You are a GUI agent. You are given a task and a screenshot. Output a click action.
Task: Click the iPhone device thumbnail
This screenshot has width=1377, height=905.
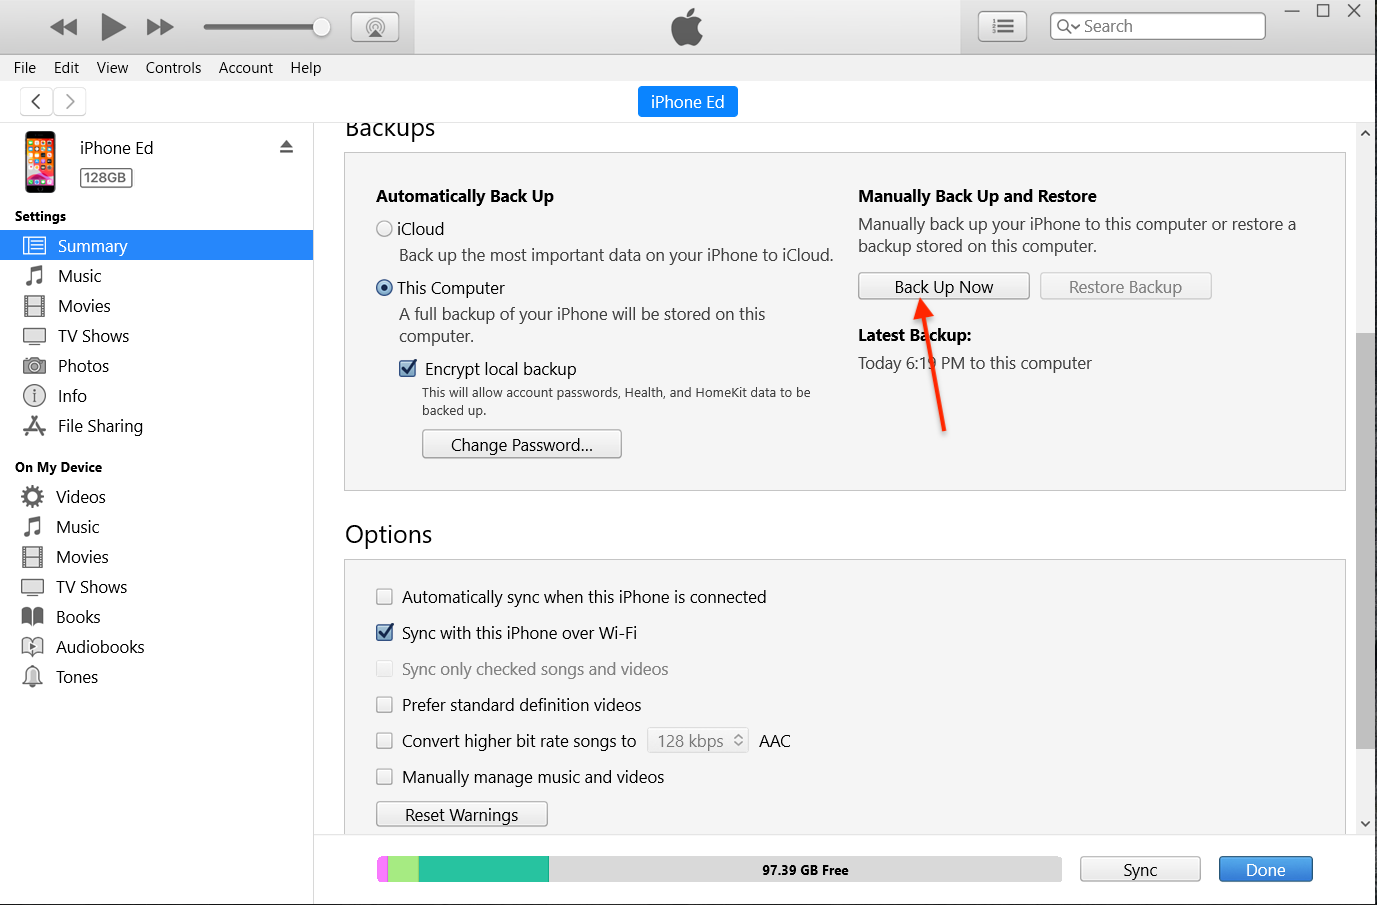coord(40,161)
